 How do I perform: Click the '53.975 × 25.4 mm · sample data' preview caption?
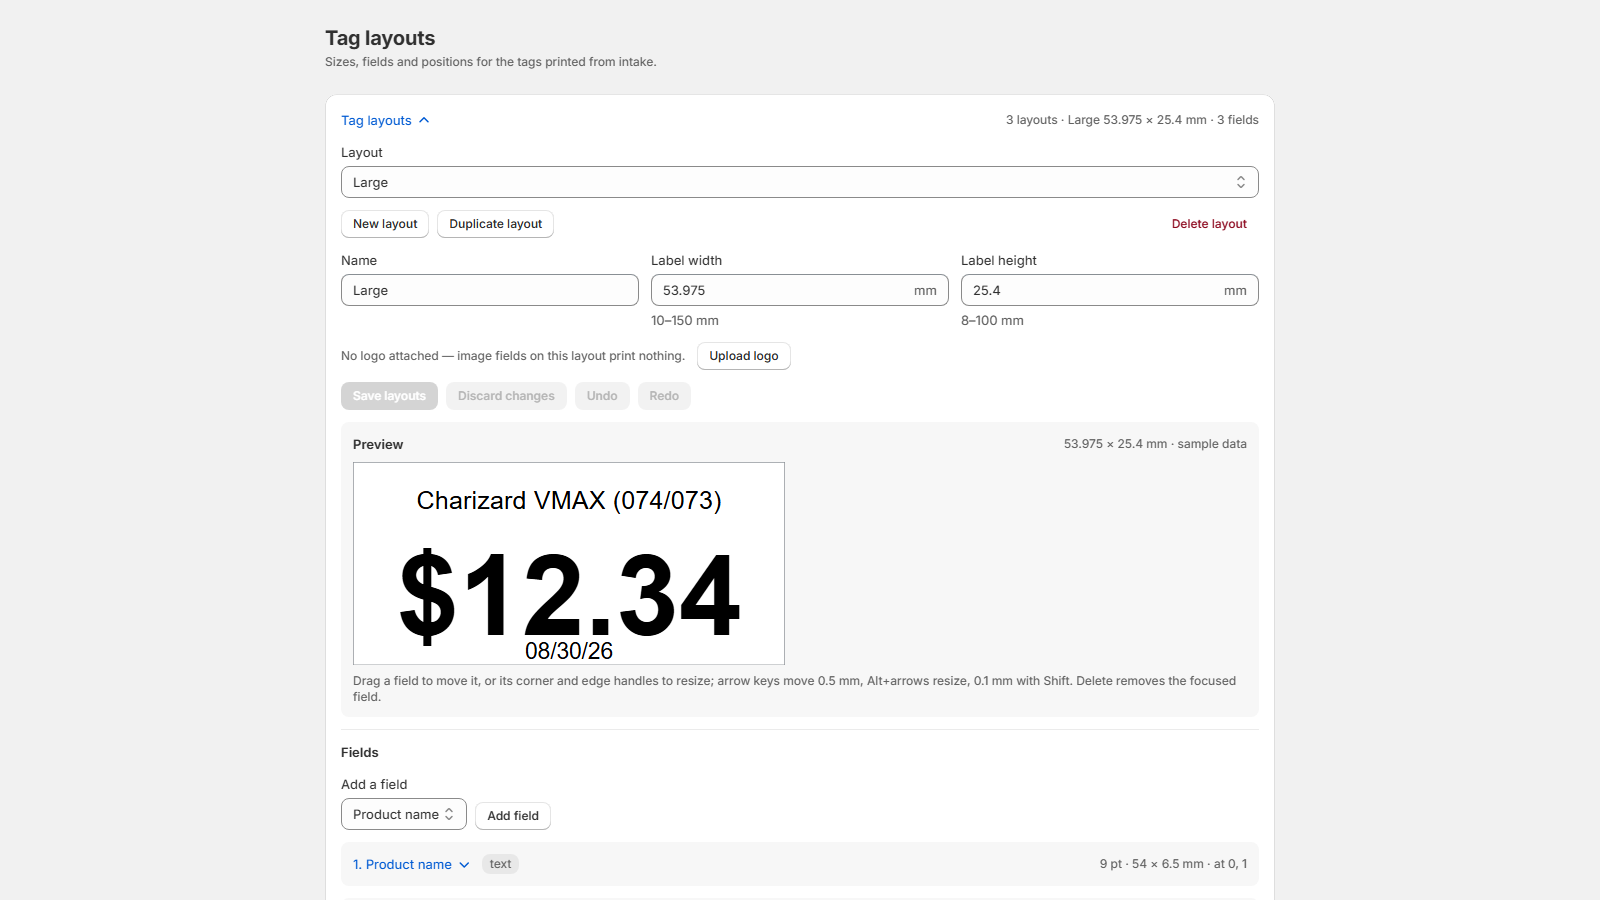1155,444
